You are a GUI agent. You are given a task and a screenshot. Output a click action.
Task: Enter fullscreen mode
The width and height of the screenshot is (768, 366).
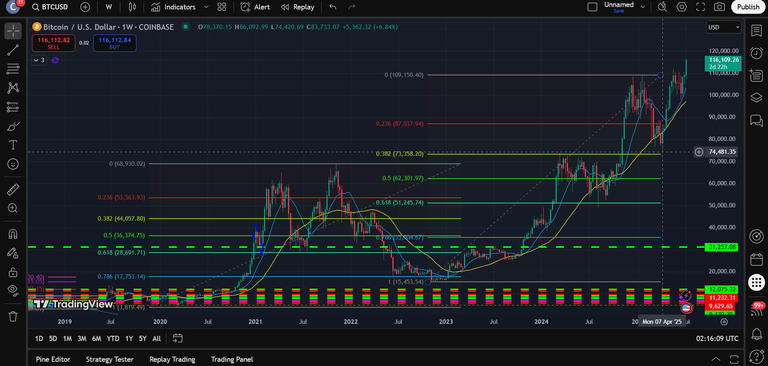tap(700, 7)
